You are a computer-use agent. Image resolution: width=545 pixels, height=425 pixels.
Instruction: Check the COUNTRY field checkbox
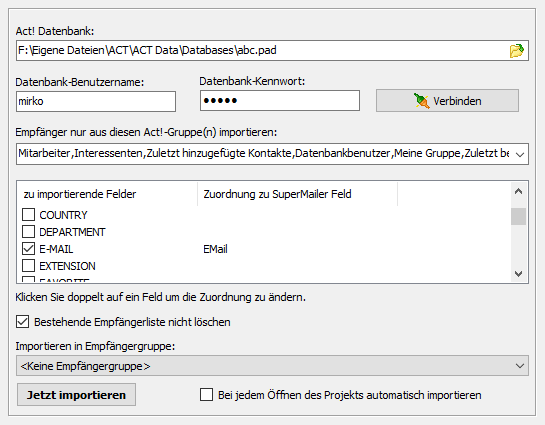click(x=28, y=215)
